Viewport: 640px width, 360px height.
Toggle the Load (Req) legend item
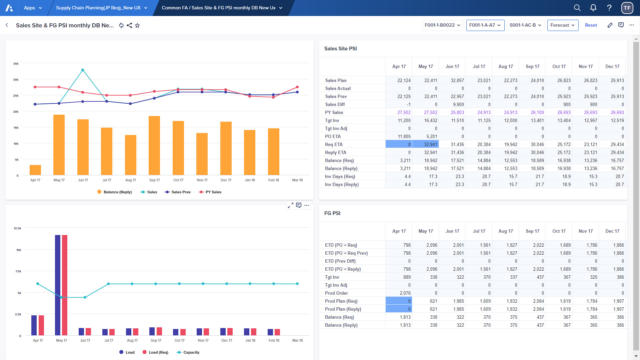coord(155,352)
